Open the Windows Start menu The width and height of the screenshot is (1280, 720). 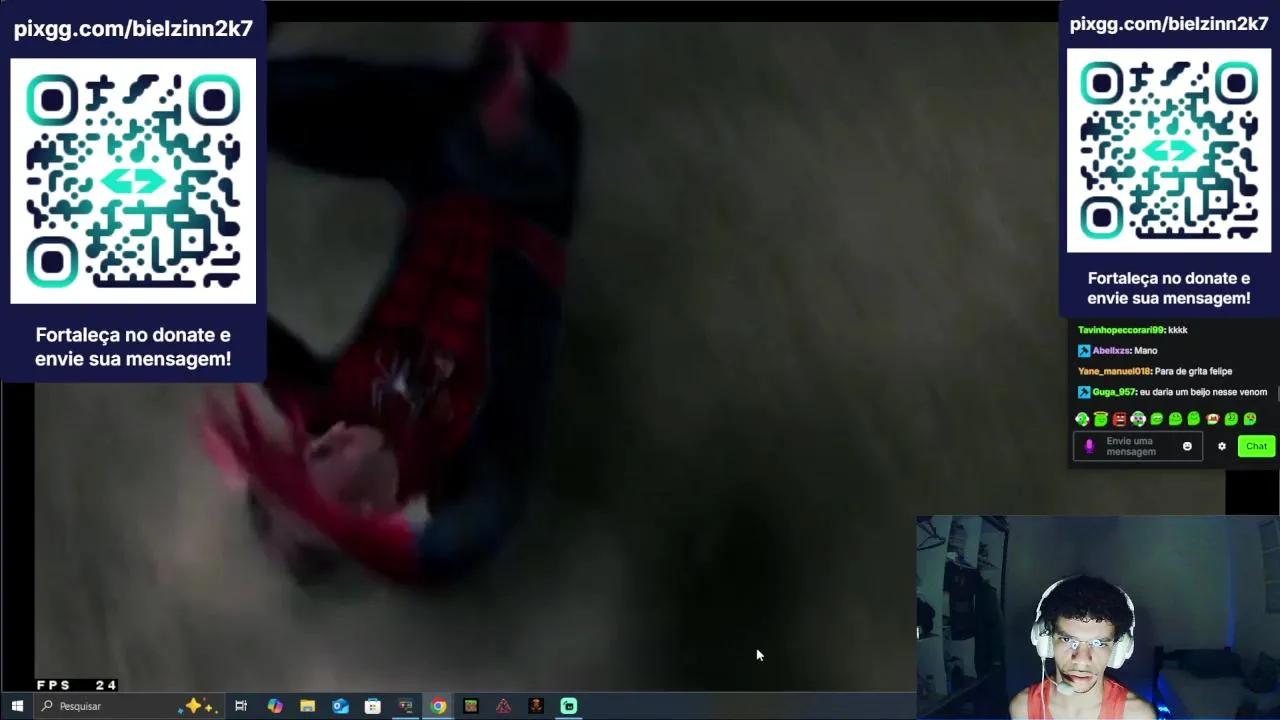[17, 706]
